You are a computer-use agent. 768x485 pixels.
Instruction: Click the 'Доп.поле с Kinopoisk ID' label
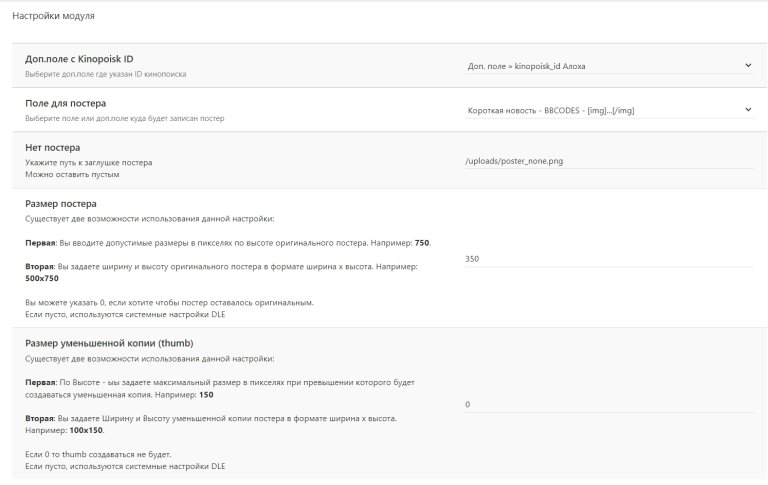(x=79, y=59)
